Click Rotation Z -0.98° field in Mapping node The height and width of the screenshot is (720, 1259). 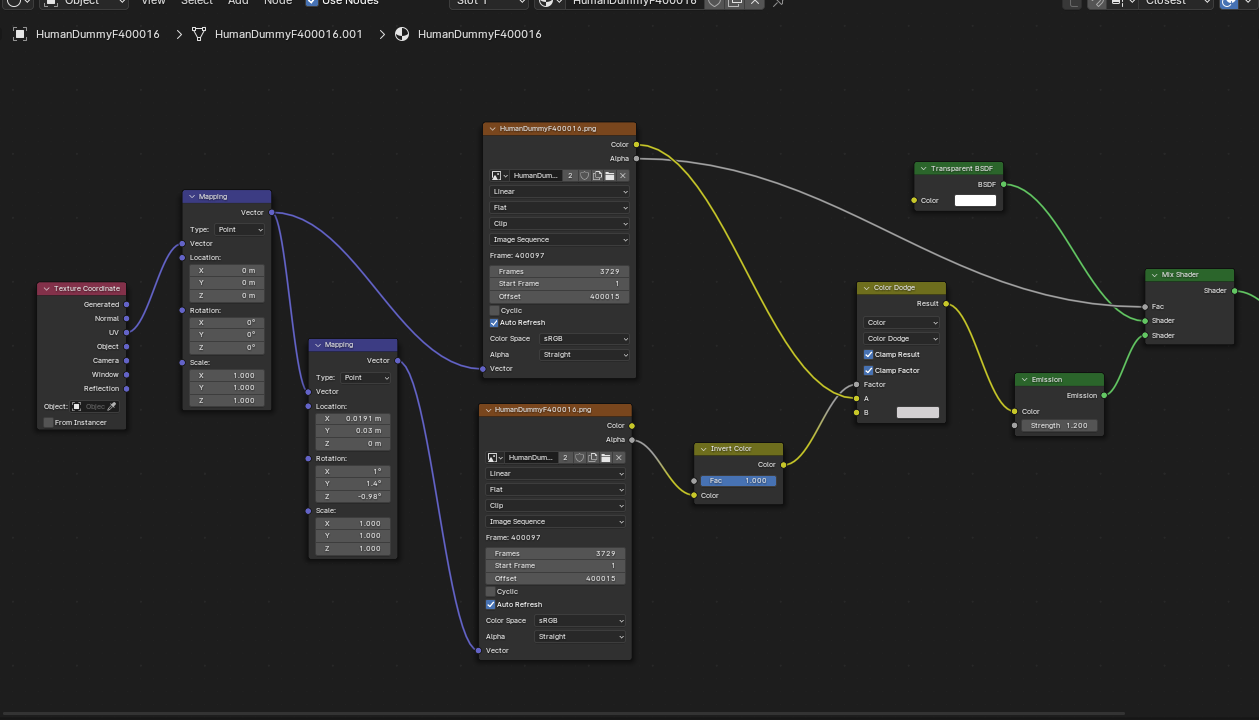(352, 496)
